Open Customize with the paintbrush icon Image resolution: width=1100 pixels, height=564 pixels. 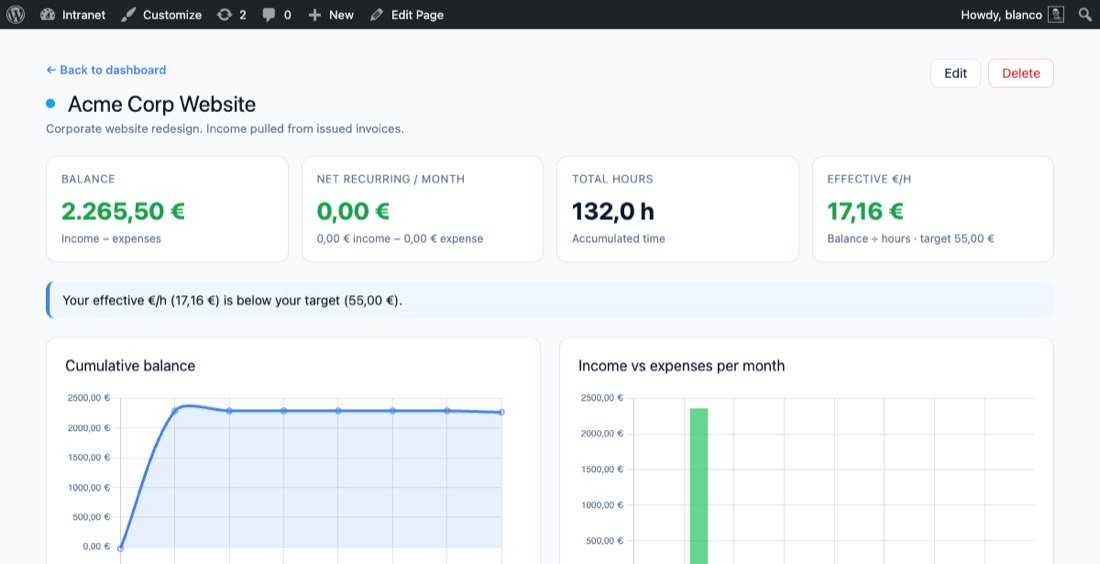[x=128, y=15]
